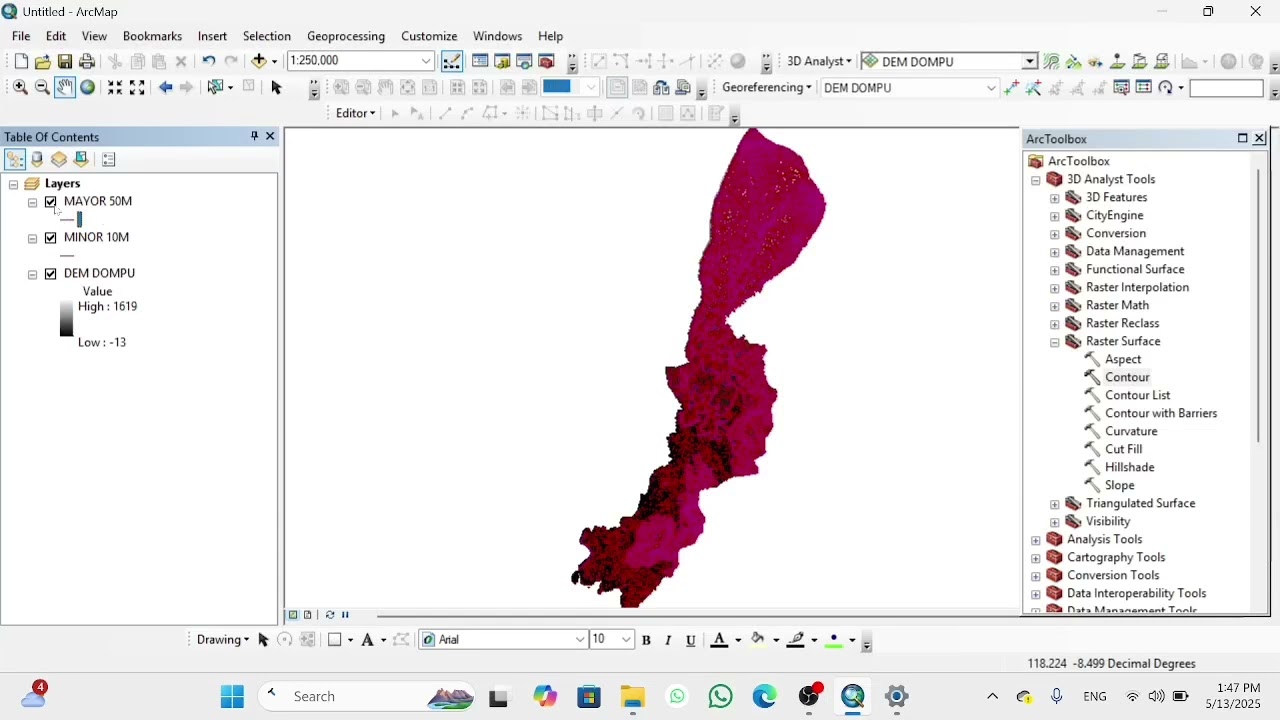The height and width of the screenshot is (720, 1280).
Task: Uncheck the MINOR 10M layer
Action: tap(51, 238)
